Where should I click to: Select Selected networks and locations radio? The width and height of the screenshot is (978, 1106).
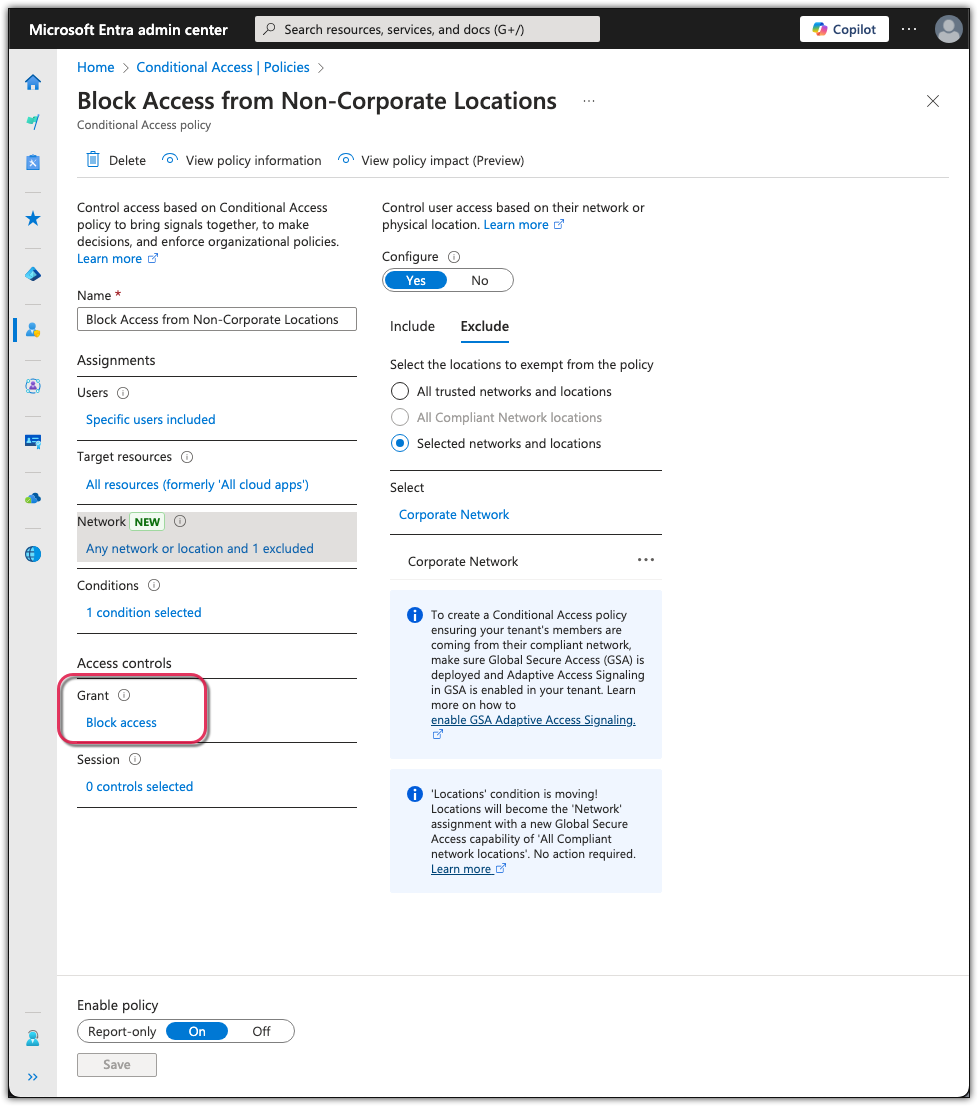click(400, 444)
